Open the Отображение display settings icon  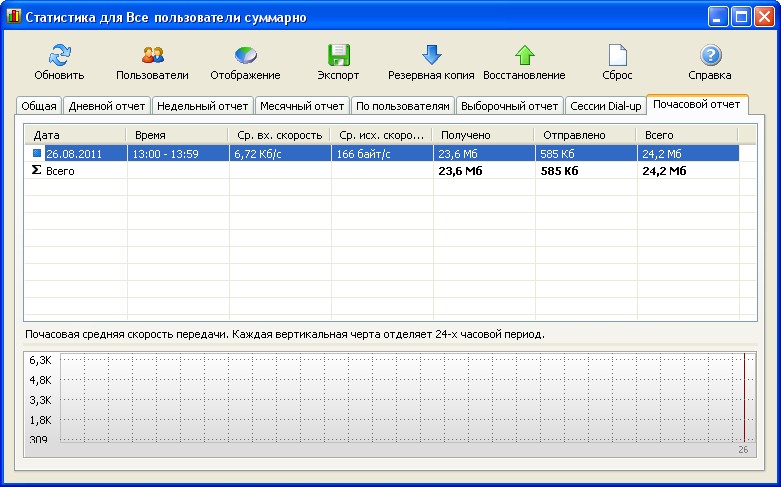(246, 55)
